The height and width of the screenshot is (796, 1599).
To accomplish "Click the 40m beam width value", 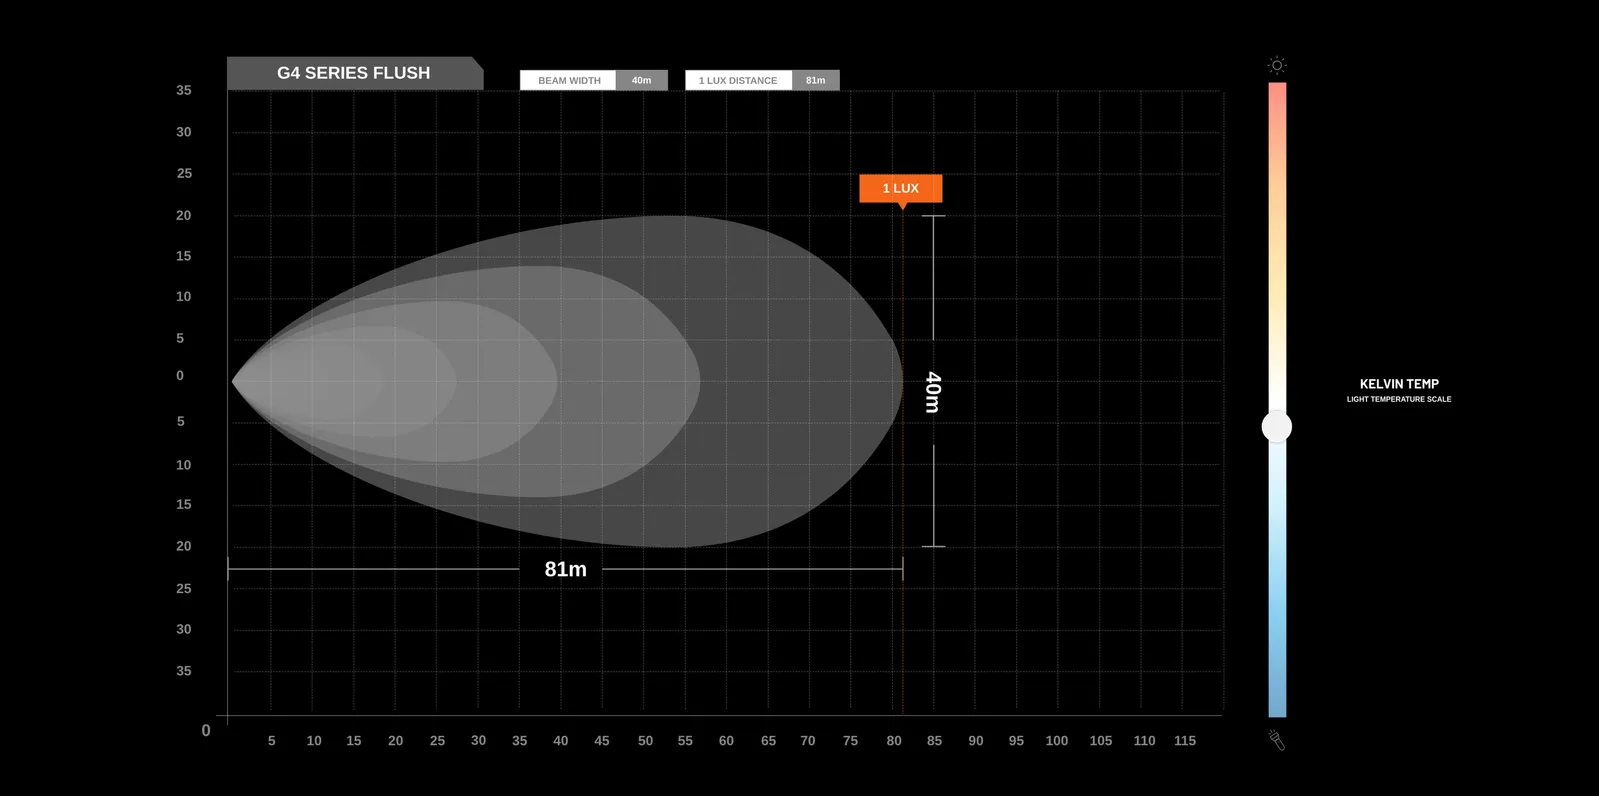I will [x=641, y=80].
